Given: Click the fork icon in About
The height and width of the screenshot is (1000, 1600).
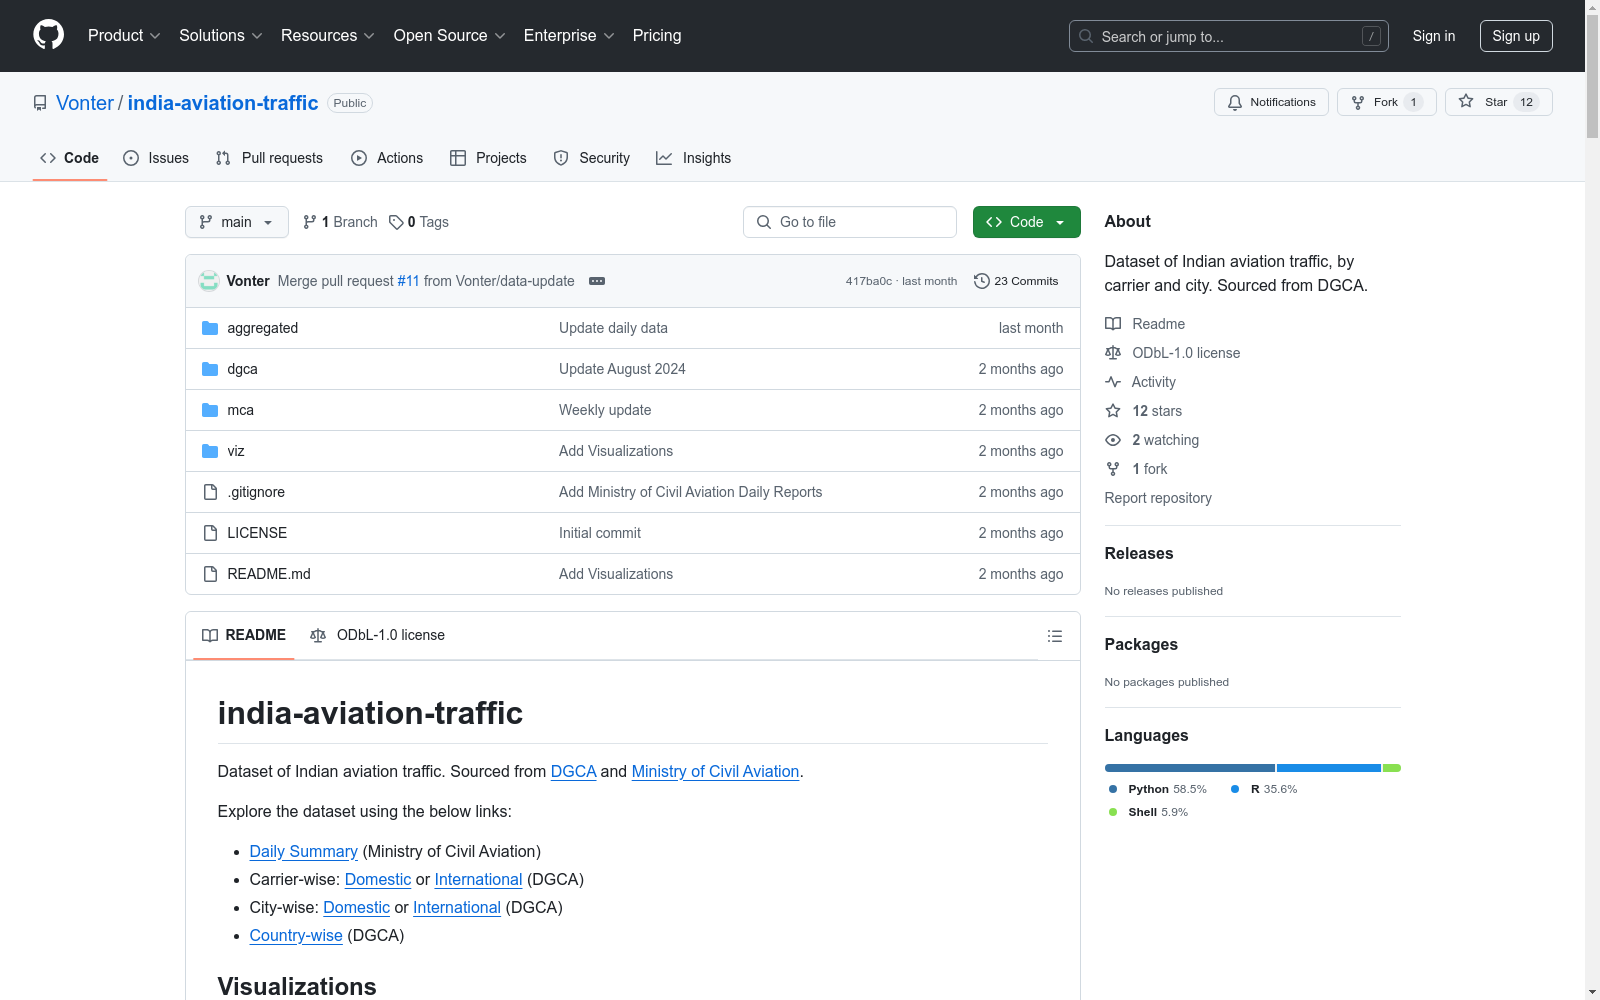Looking at the screenshot, I should pyautogui.click(x=1113, y=469).
